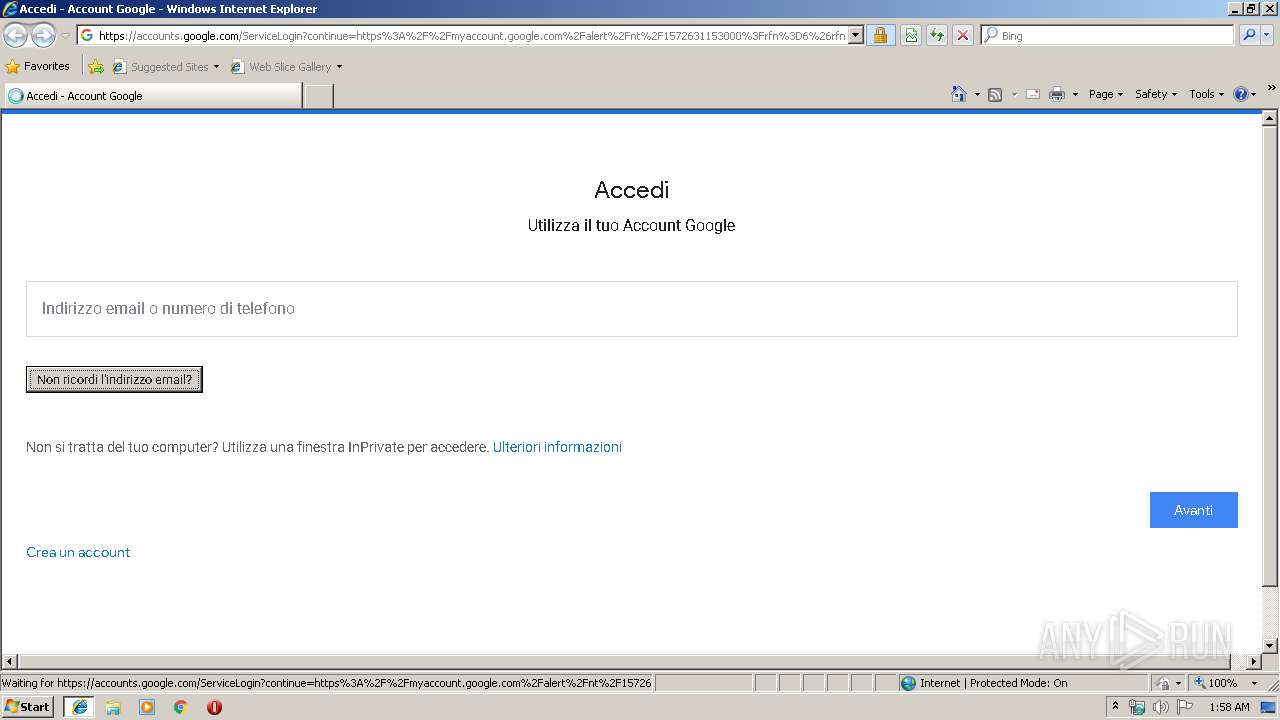Click the URL address bar field

471,36
